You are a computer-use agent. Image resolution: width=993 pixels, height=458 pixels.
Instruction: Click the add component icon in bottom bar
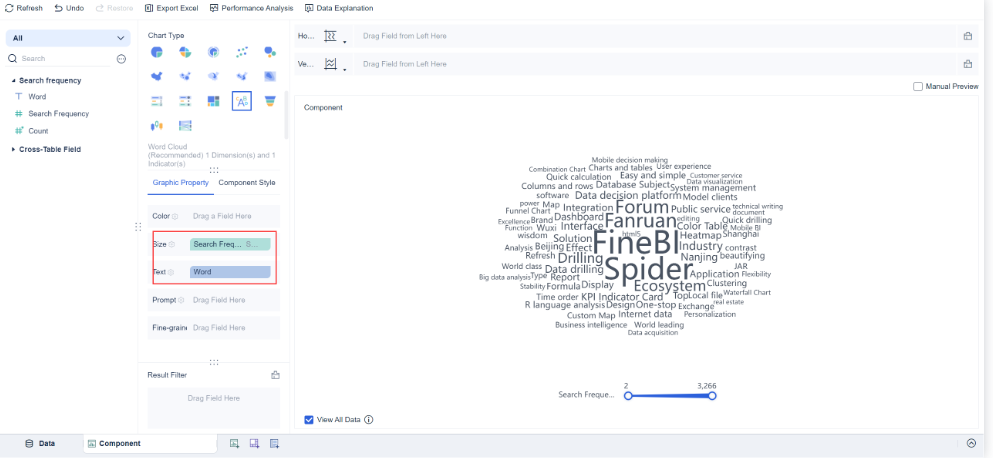[234, 443]
